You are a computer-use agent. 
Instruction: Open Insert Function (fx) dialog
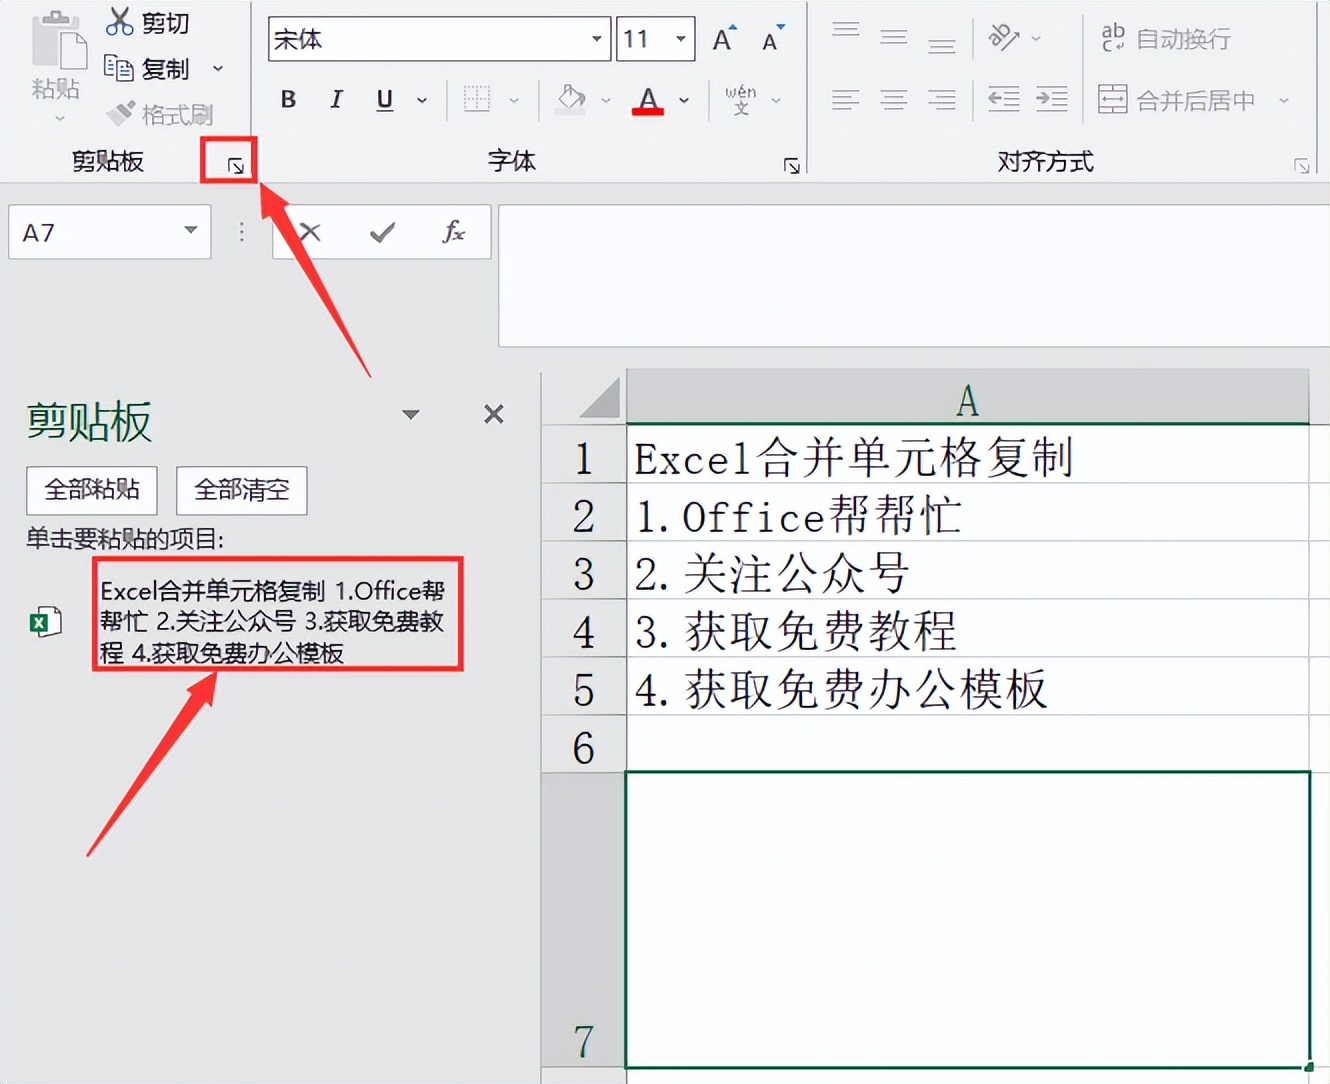[454, 232]
